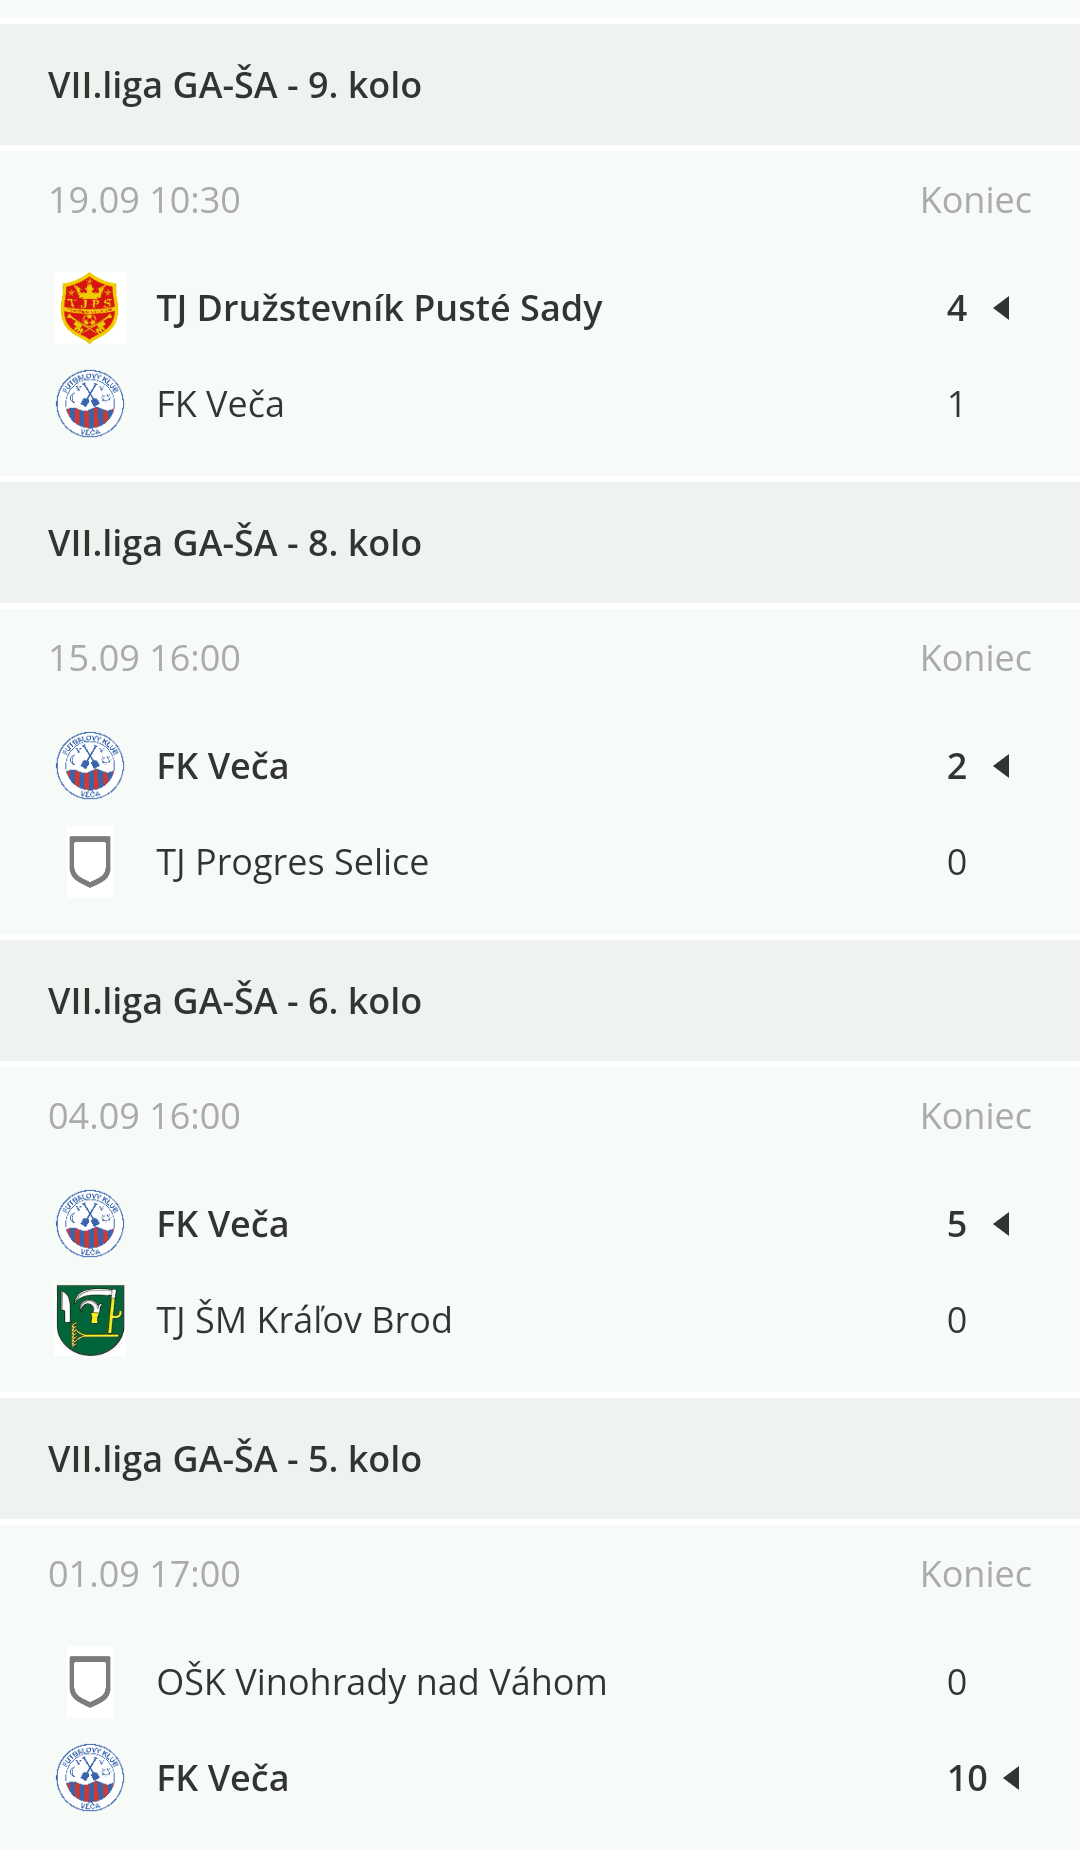The width and height of the screenshot is (1080, 1850).
Task: Click FK Veča crest in 8. kolo match
Action: pos(90,766)
